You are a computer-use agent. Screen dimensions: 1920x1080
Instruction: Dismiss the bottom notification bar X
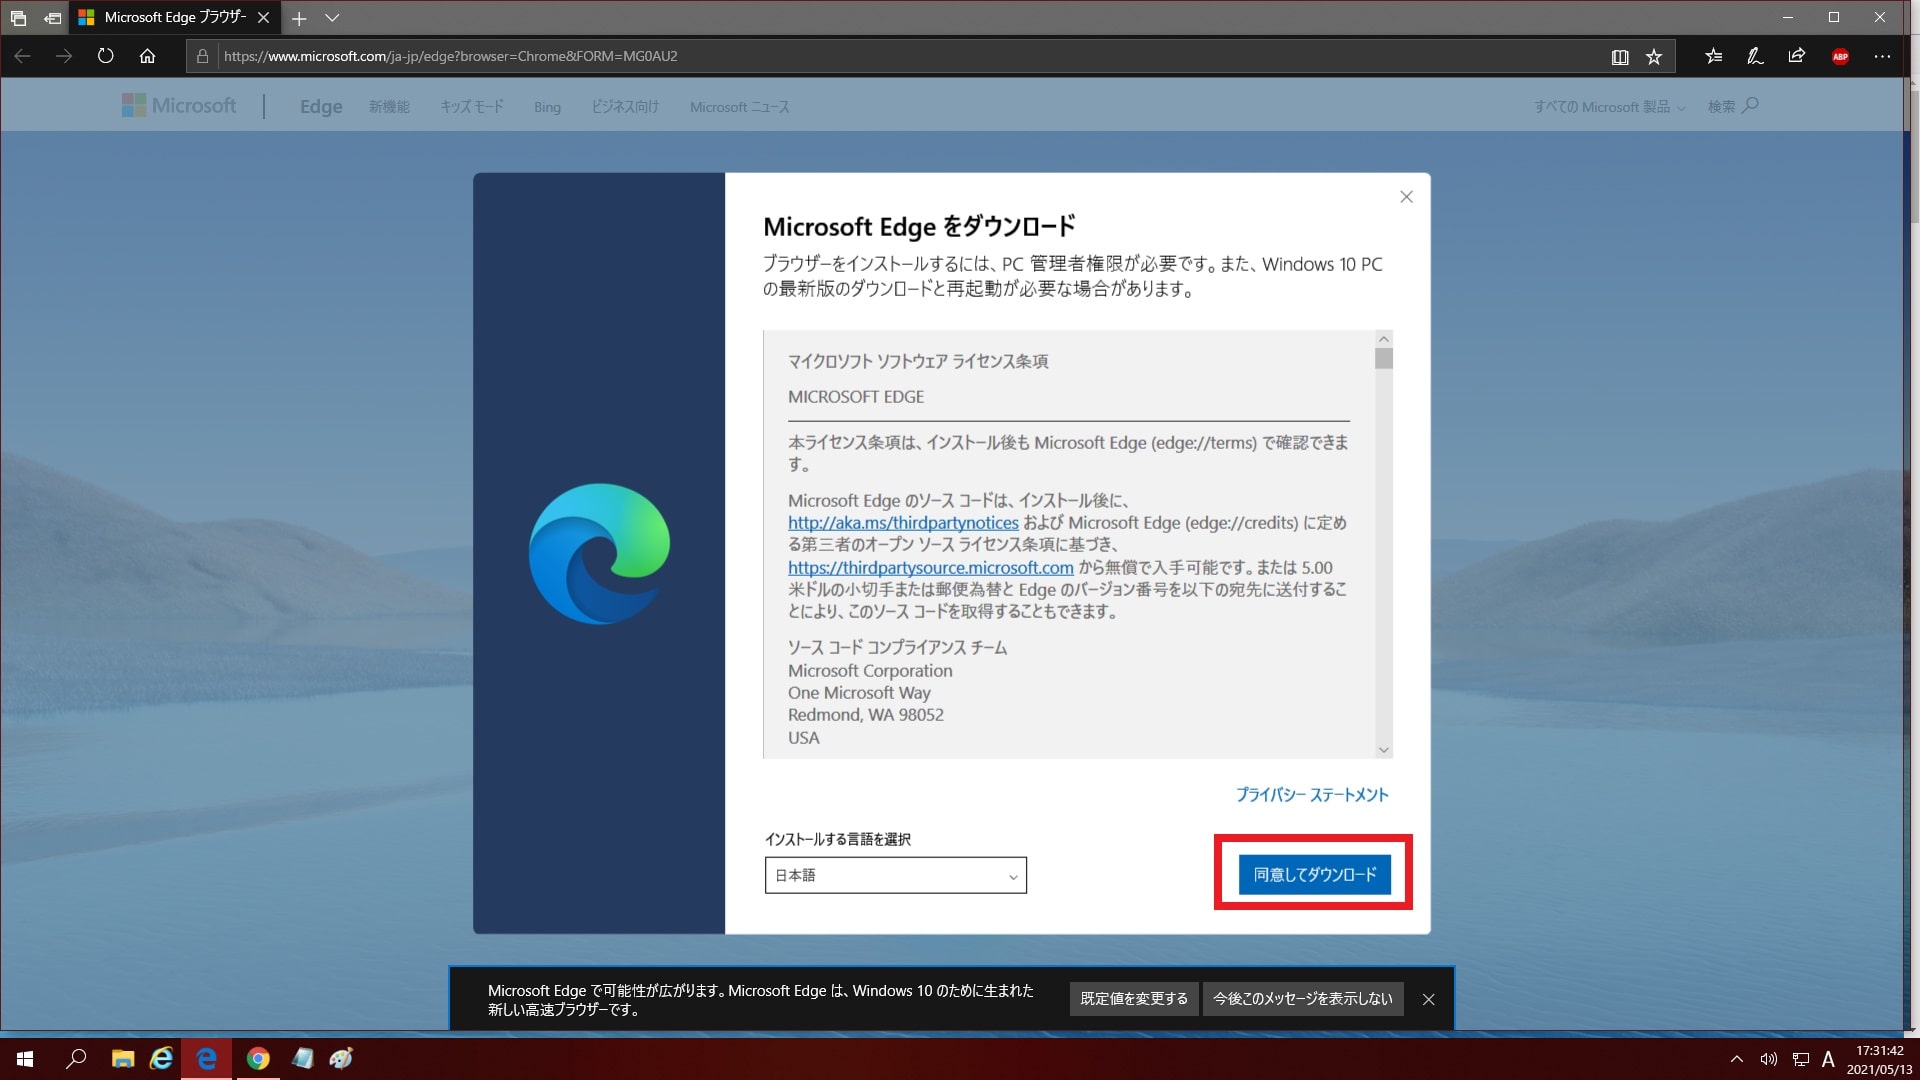1428,999
